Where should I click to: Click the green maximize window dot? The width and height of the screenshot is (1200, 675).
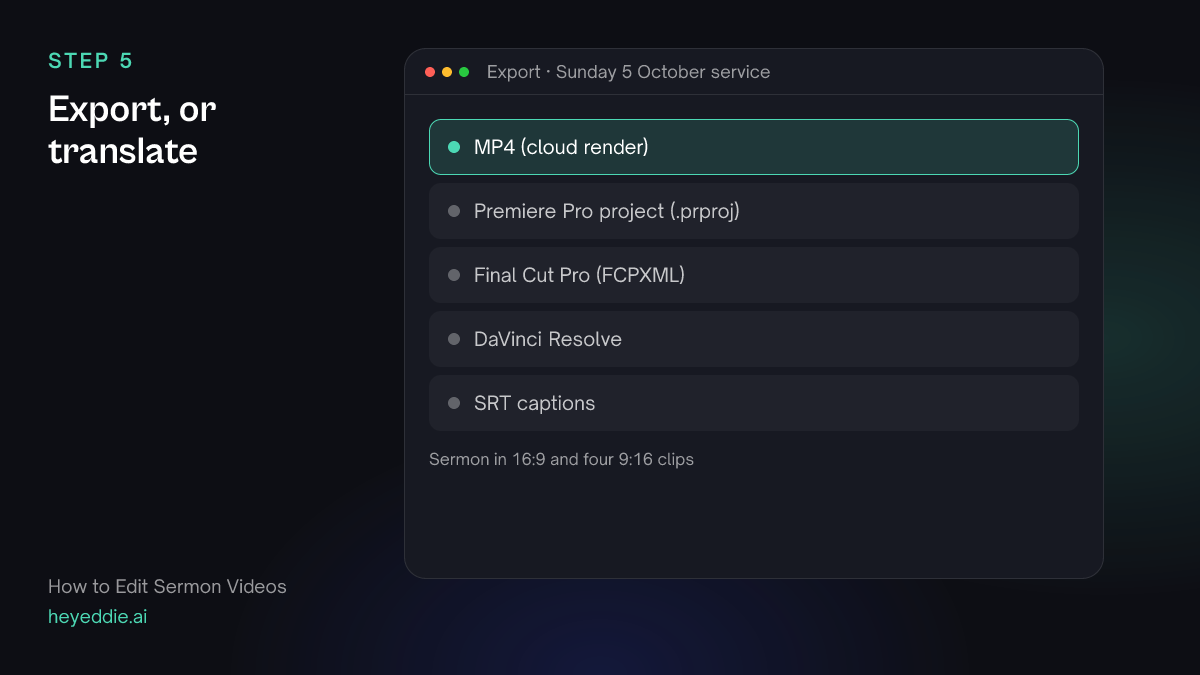click(x=464, y=72)
